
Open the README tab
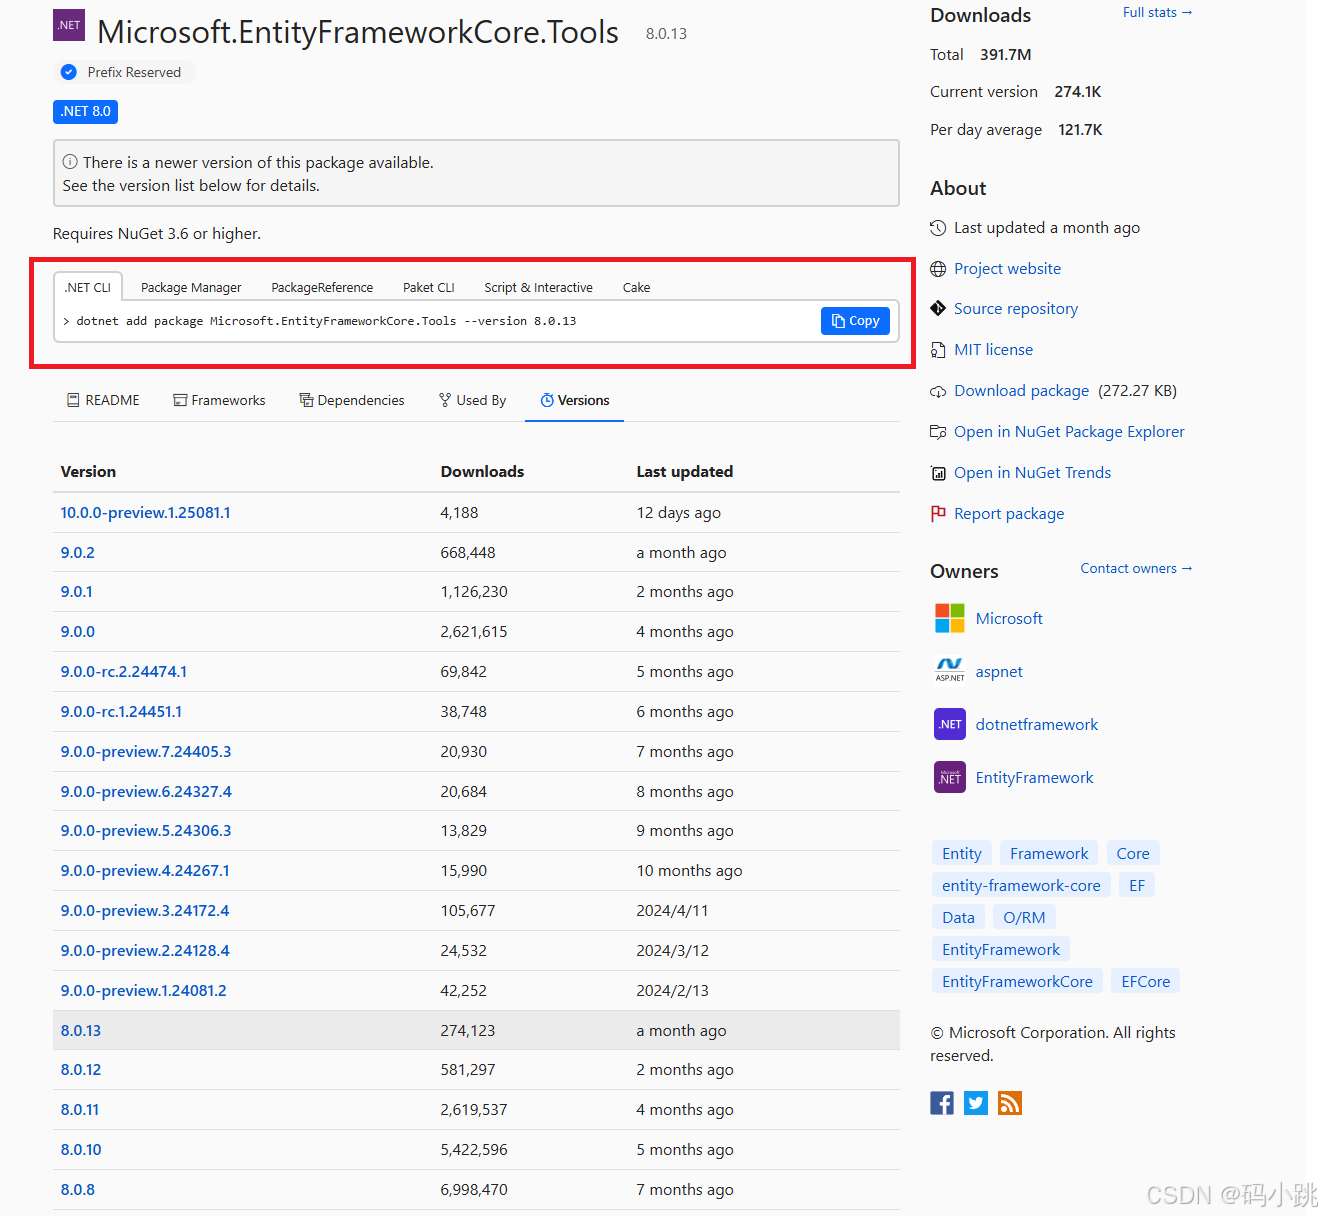(x=103, y=400)
